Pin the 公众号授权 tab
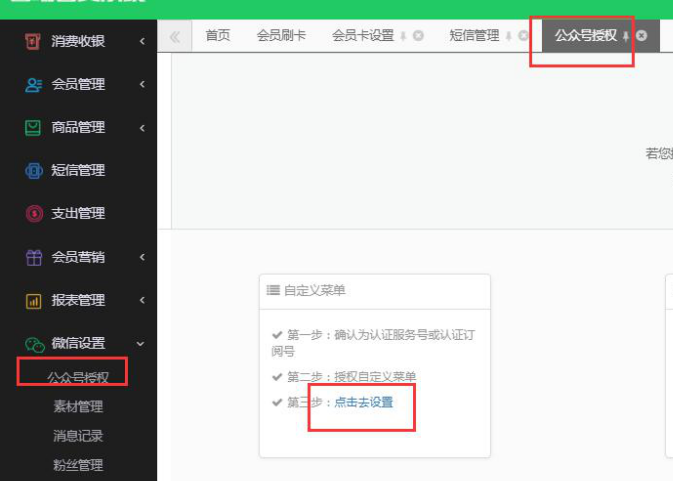Image resolution: width=673 pixels, height=481 pixels. coord(626,36)
